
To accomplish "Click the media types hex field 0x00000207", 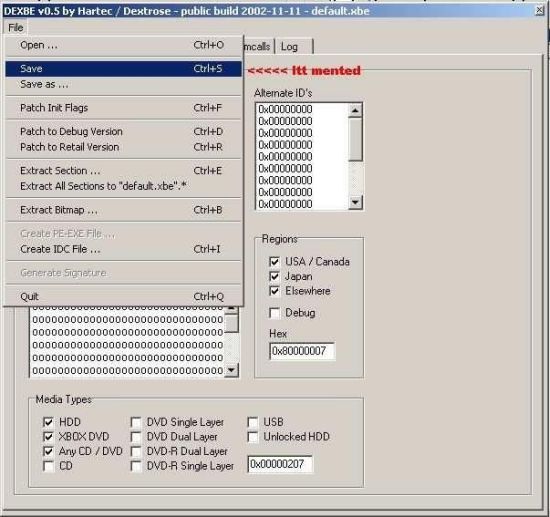I will (x=280, y=464).
